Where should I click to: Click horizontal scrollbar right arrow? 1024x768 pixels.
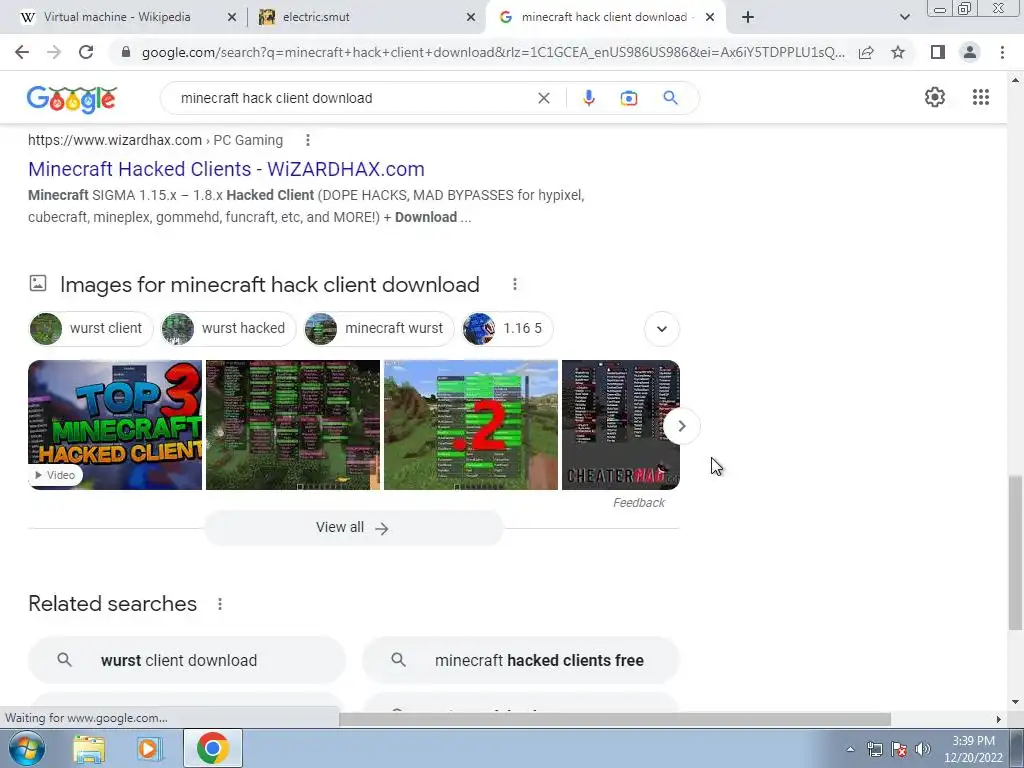tap(999, 719)
